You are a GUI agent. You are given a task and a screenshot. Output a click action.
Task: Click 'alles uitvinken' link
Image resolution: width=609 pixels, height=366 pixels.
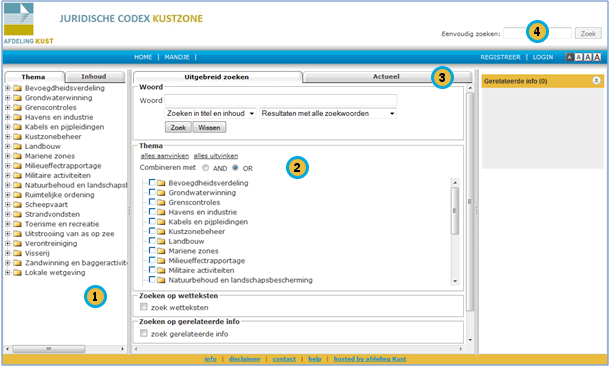[216, 156]
